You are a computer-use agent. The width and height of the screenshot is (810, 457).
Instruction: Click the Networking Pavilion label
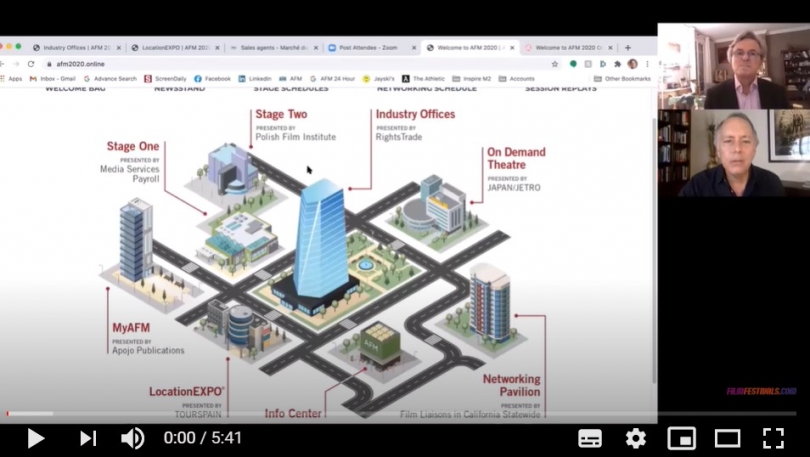511,385
